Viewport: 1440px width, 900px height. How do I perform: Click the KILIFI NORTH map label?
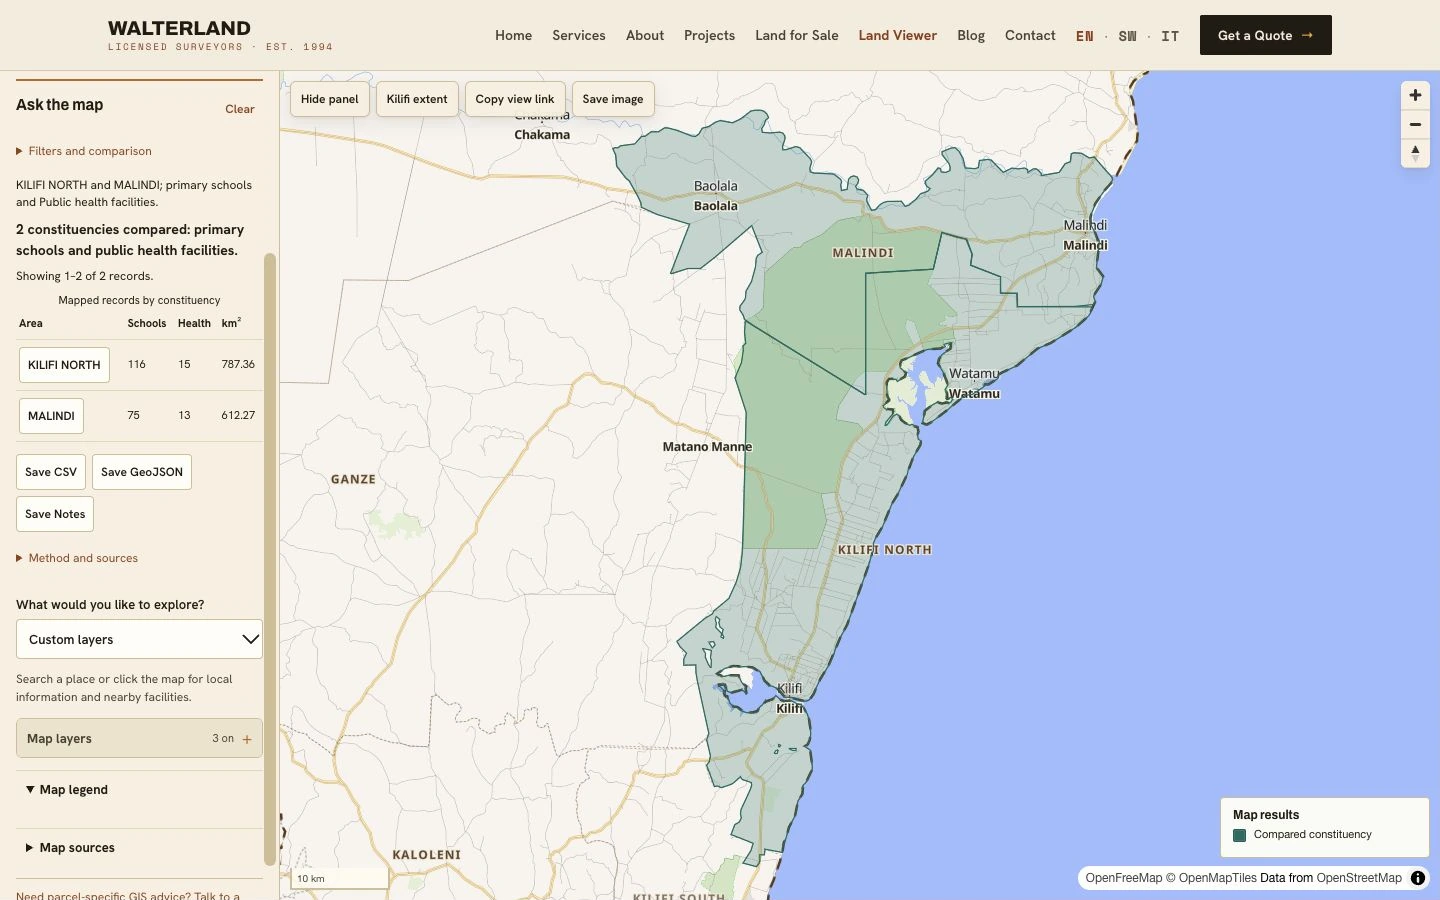(885, 550)
